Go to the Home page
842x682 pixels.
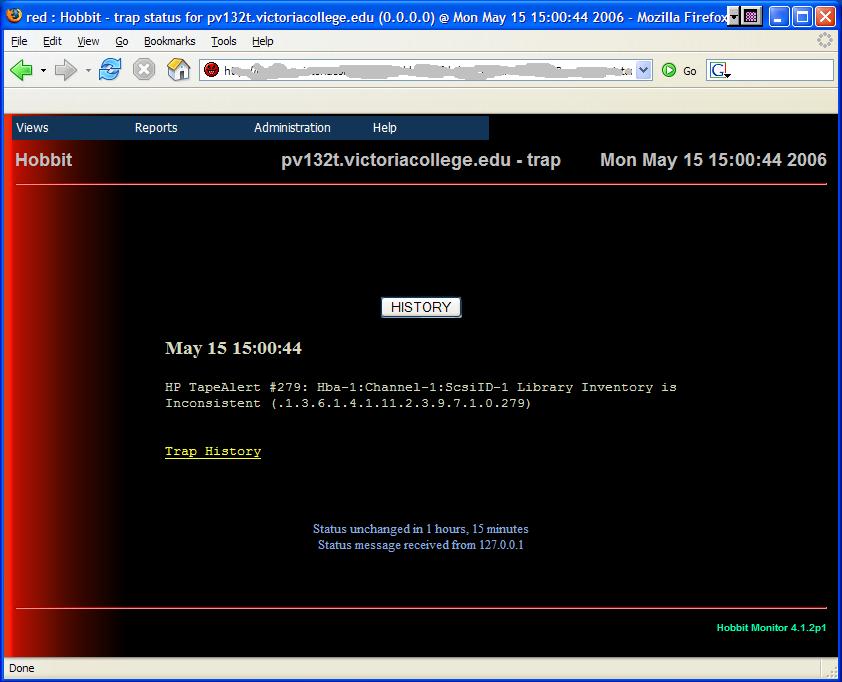[x=178, y=70]
